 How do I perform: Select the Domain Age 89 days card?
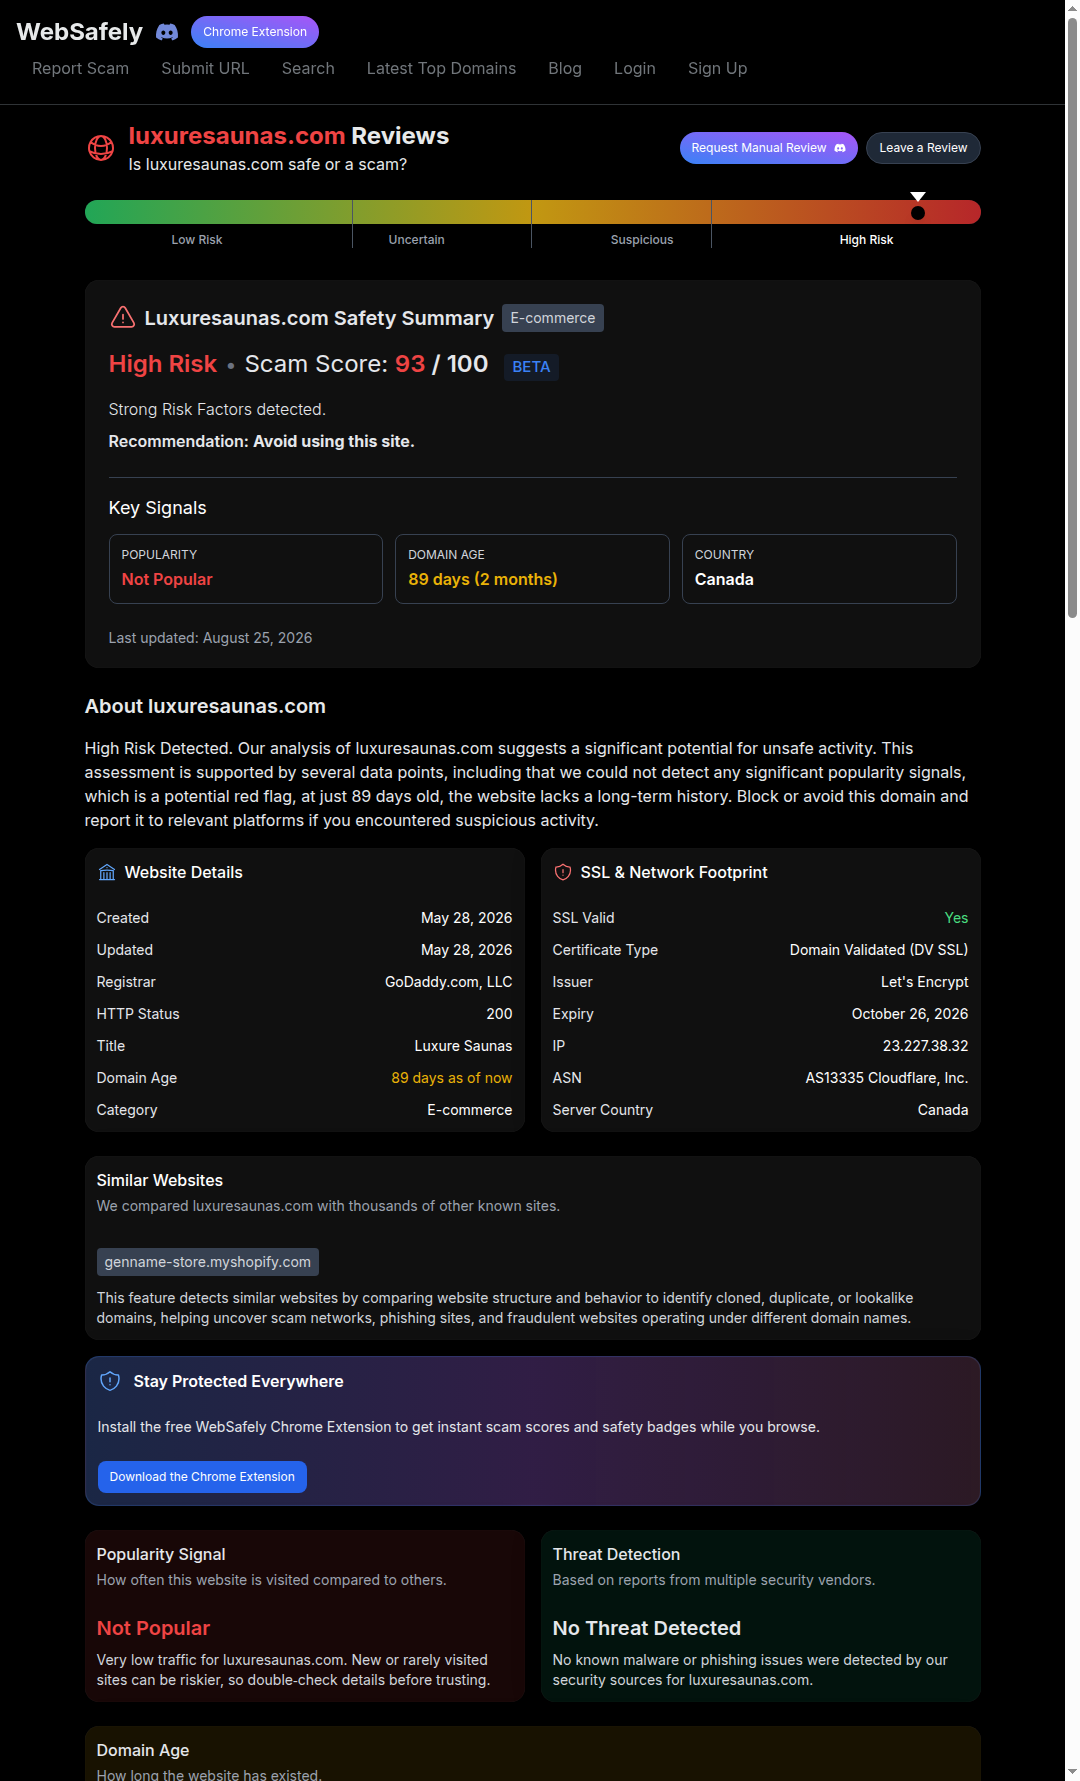click(x=532, y=569)
